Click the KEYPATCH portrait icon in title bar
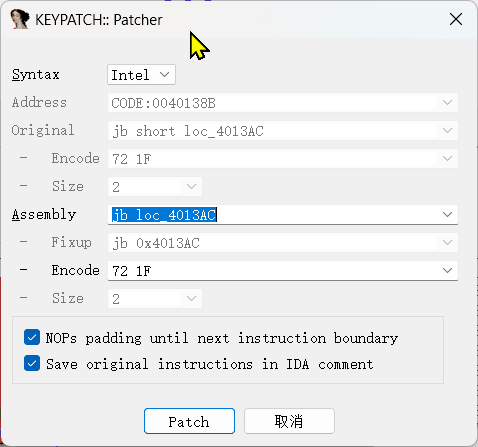The width and height of the screenshot is (478, 447). [x=20, y=19]
